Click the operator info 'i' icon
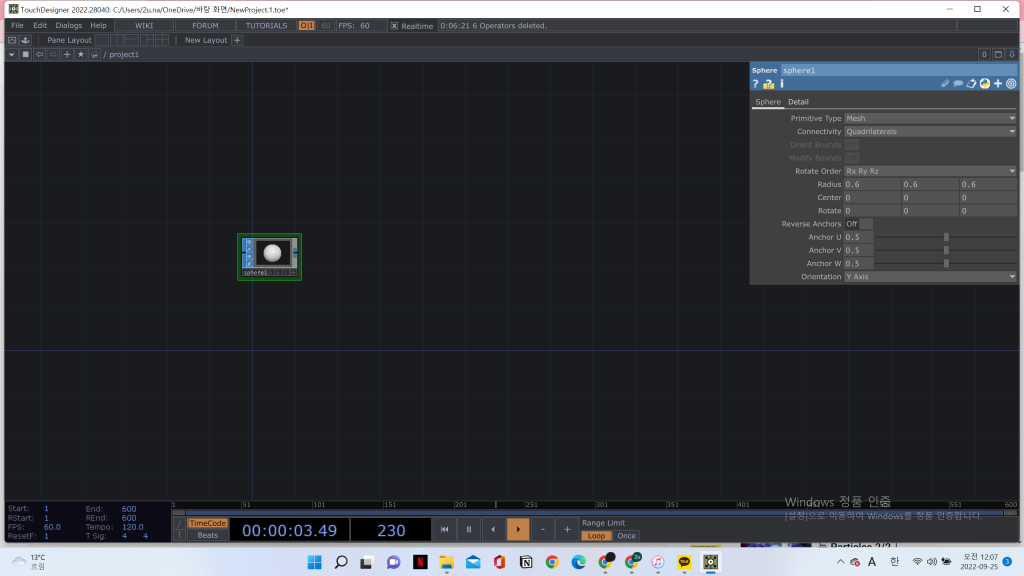Screen dimensions: 1024x576 pyautogui.click(x=781, y=84)
